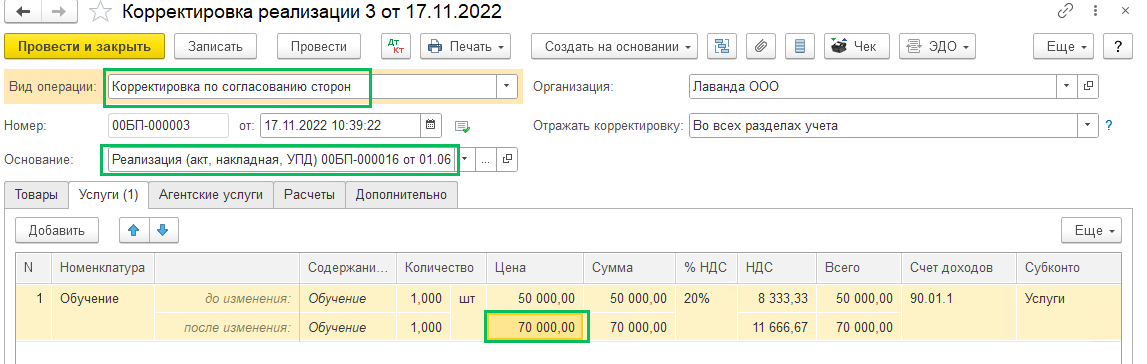Open Организация record with open icon
The image size is (1147, 364).
coord(1088,86)
